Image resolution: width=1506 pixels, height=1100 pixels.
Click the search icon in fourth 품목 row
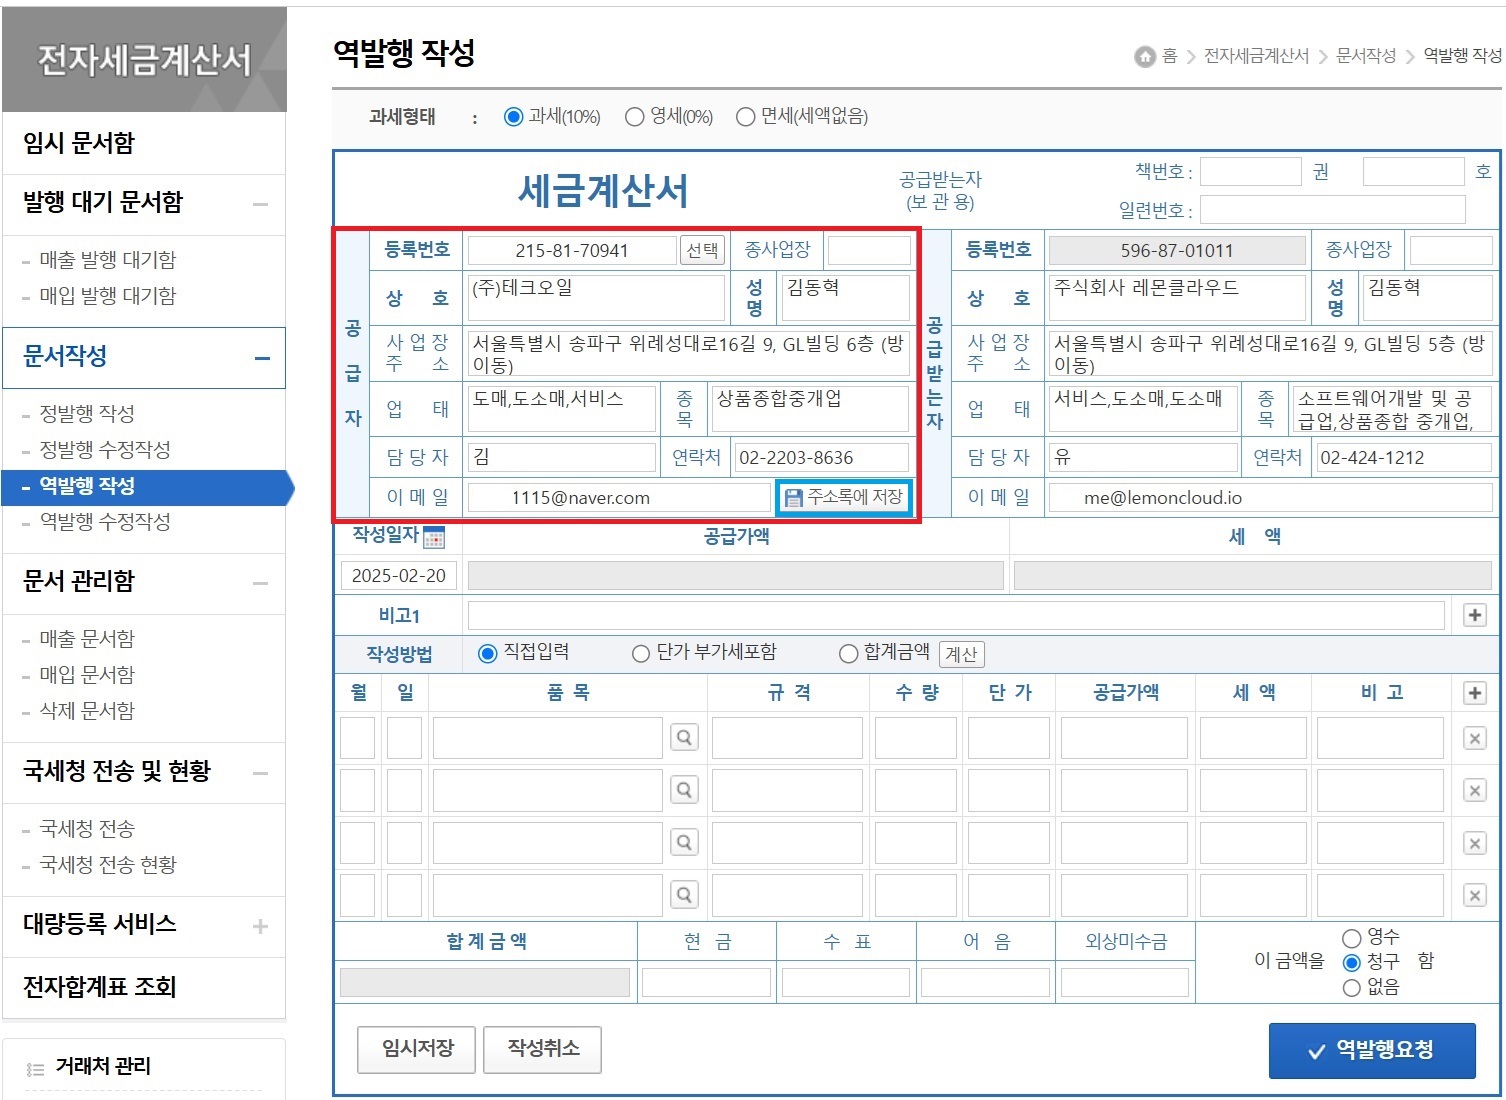(x=684, y=895)
